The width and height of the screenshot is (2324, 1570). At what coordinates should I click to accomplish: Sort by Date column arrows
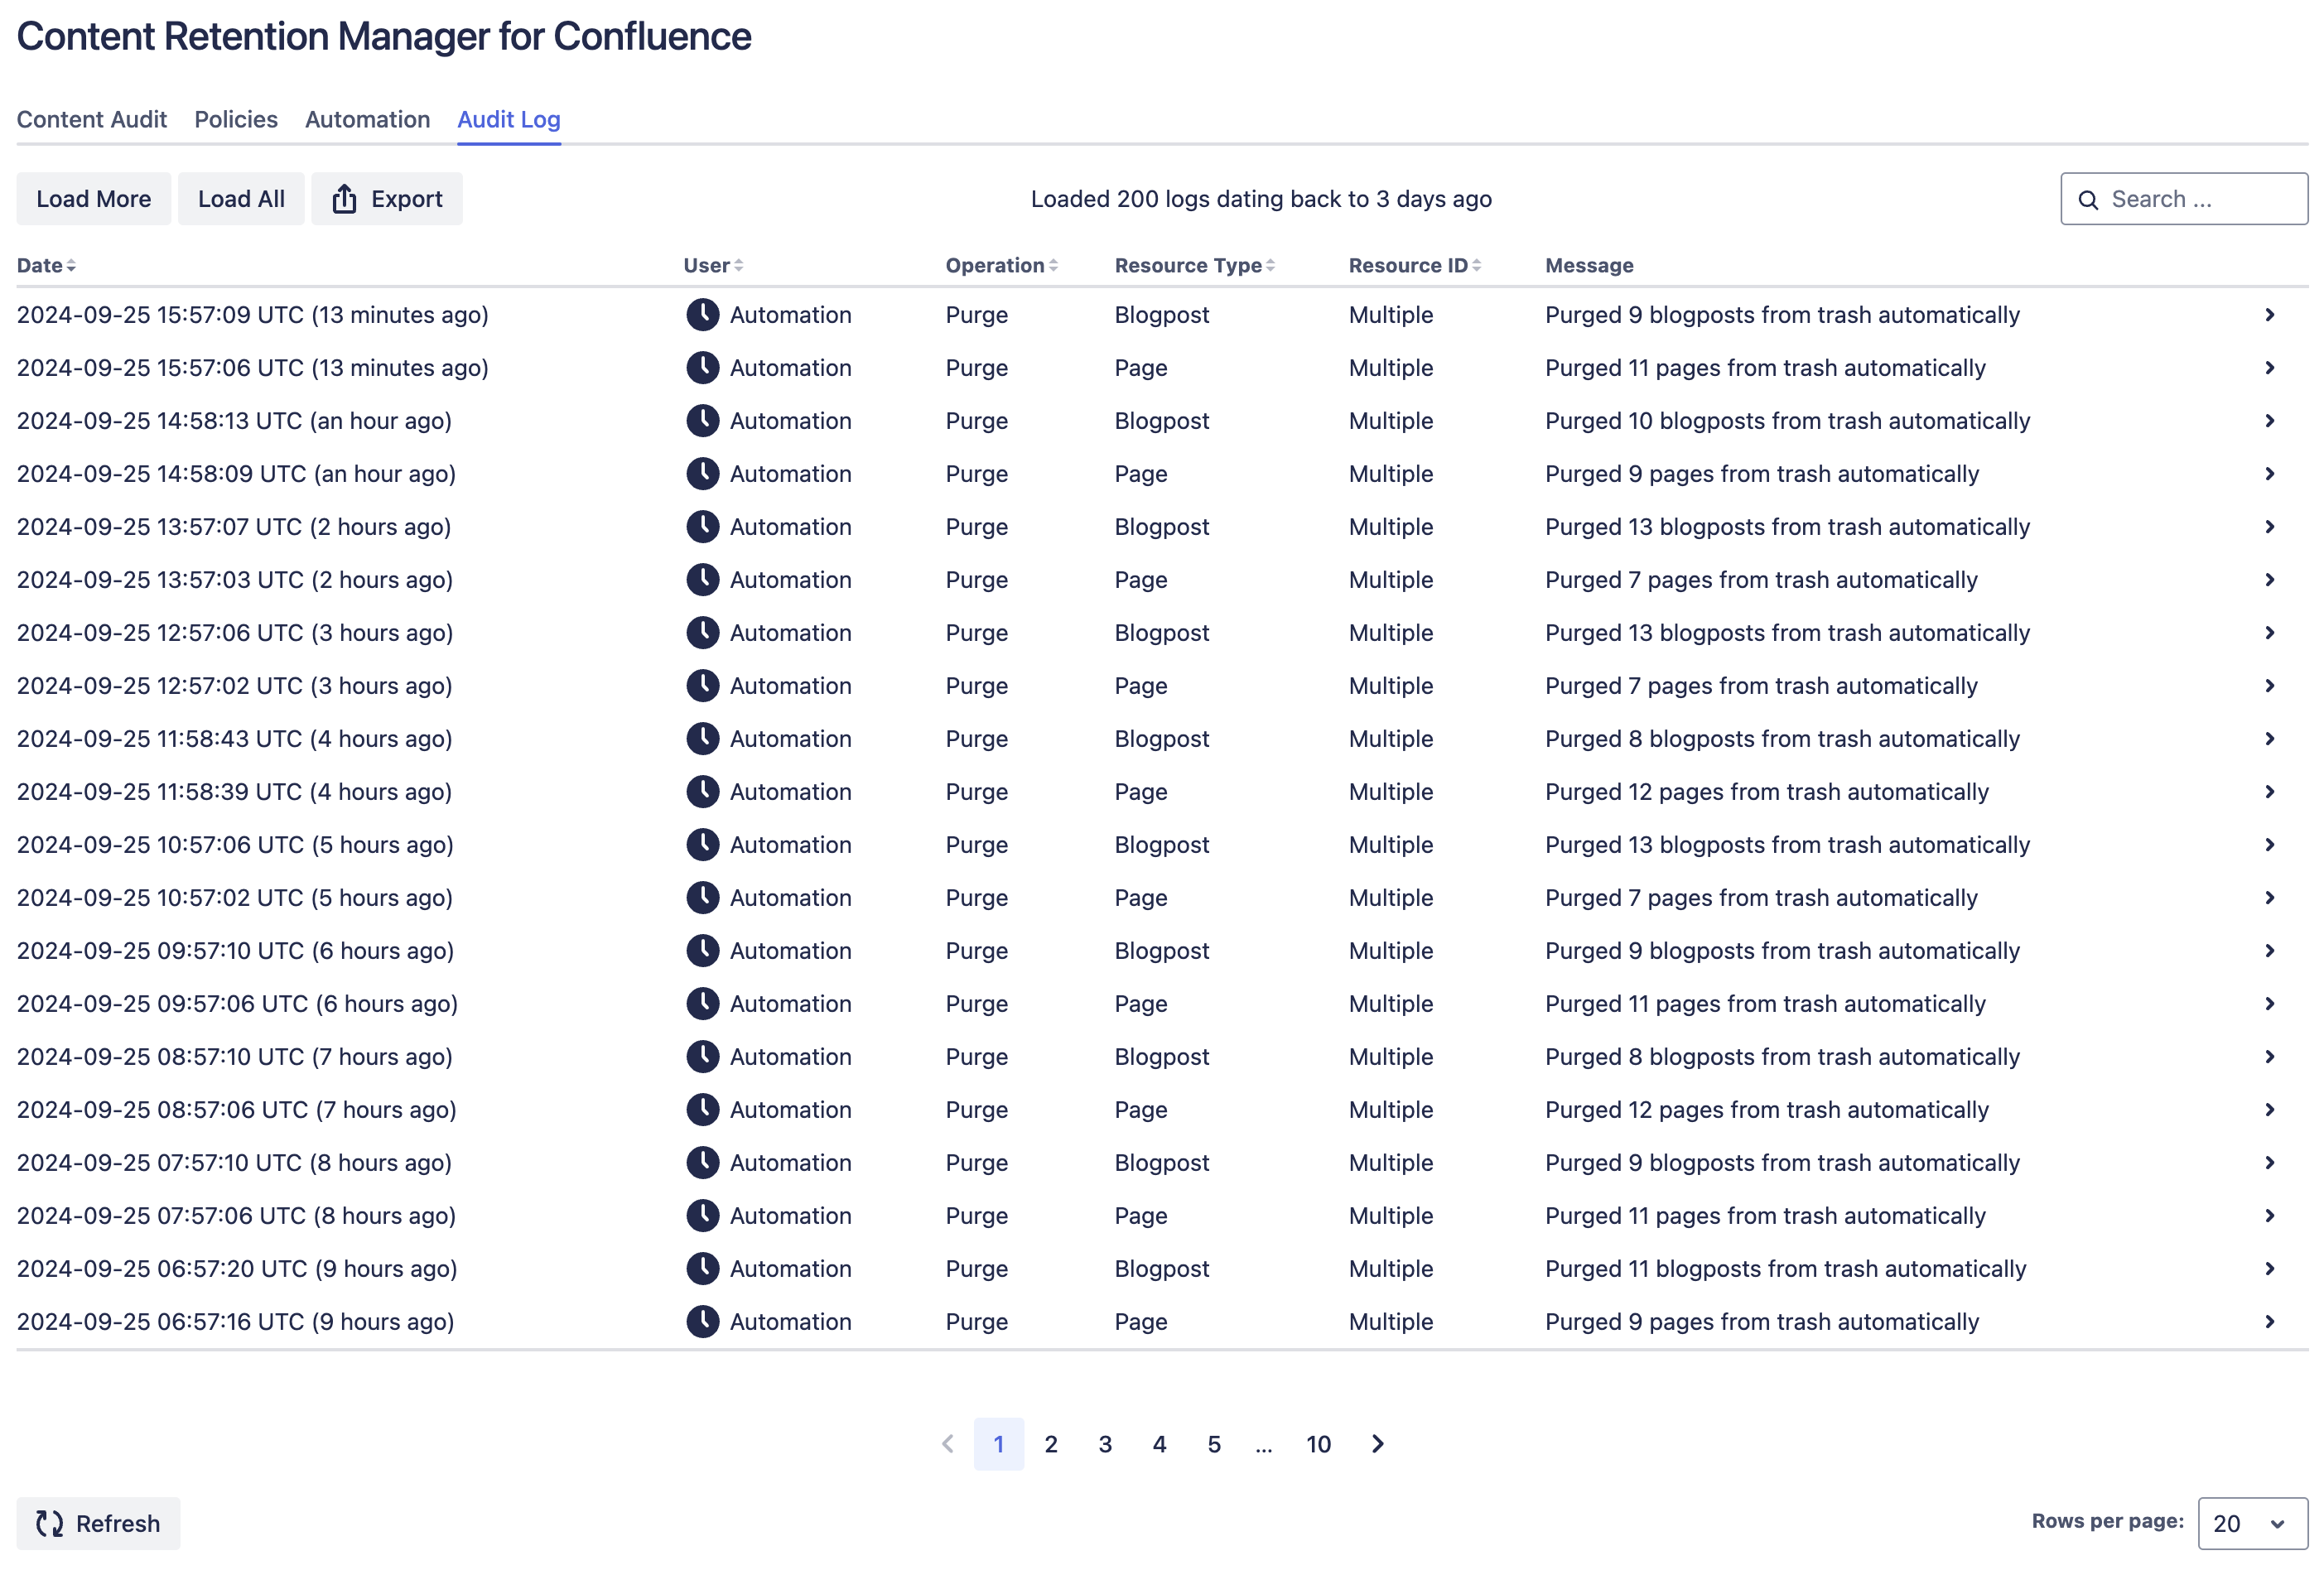pyautogui.click(x=71, y=266)
